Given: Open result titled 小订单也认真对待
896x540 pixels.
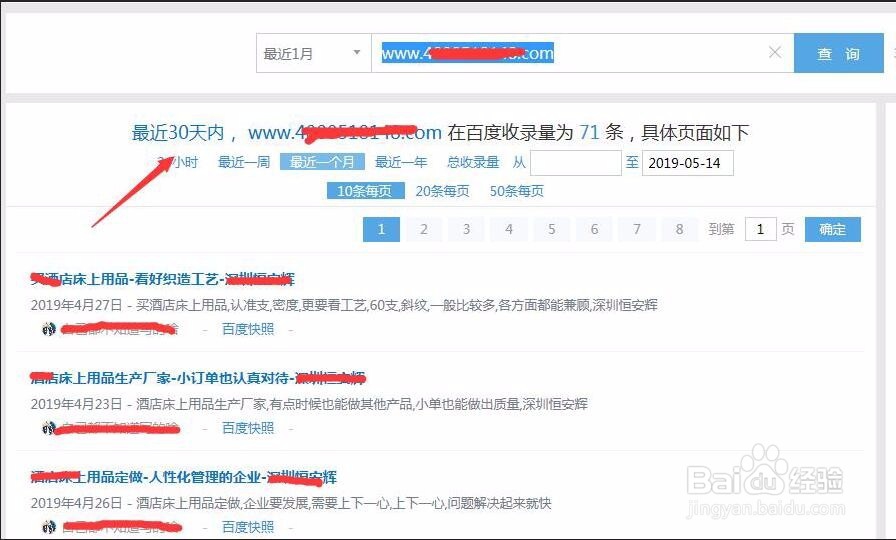Looking at the screenshot, I should (x=198, y=378).
